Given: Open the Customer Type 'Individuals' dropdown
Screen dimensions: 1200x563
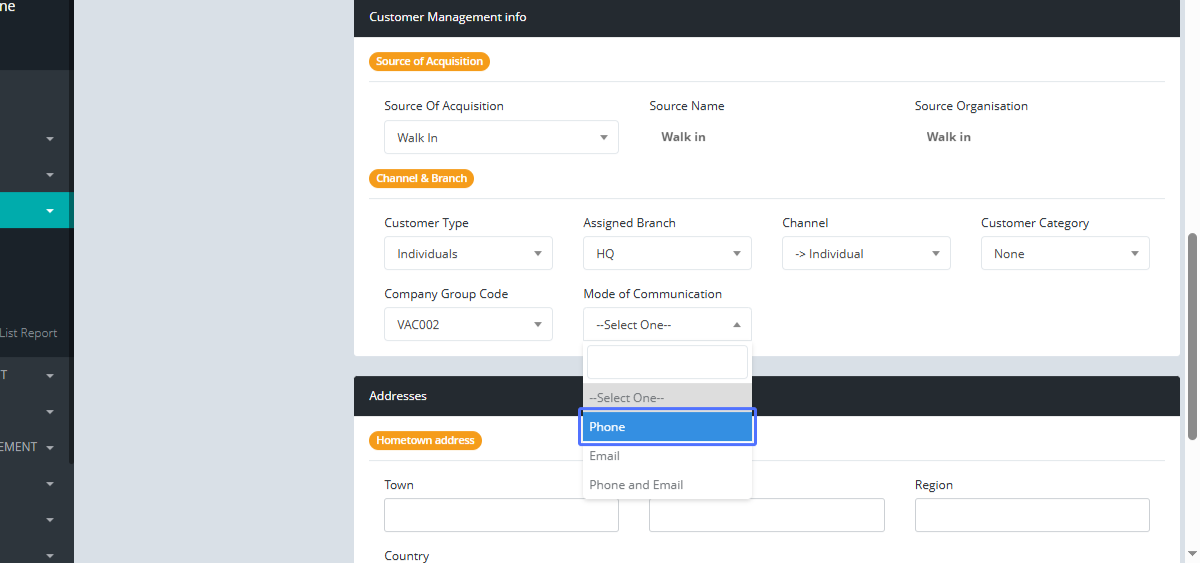Looking at the screenshot, I should tap(468, 254).
